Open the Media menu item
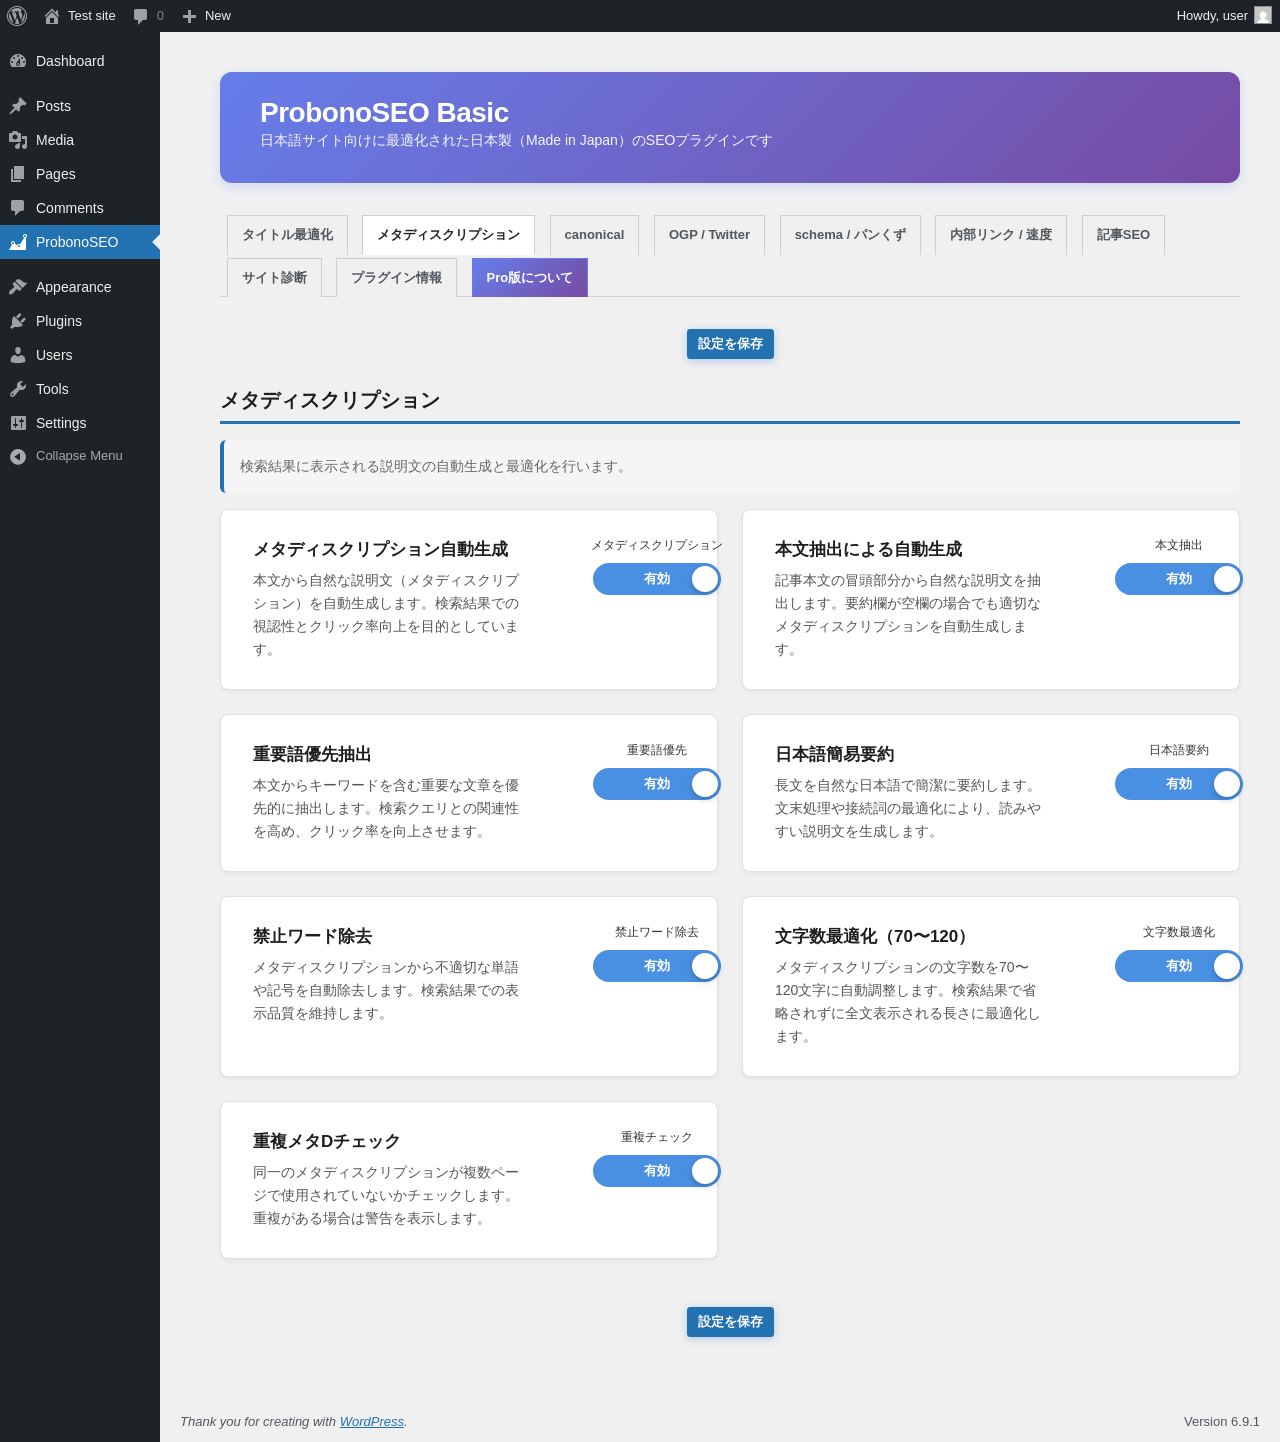The height and width of the screenshot is (1442, 1280). tap(80, 140)
